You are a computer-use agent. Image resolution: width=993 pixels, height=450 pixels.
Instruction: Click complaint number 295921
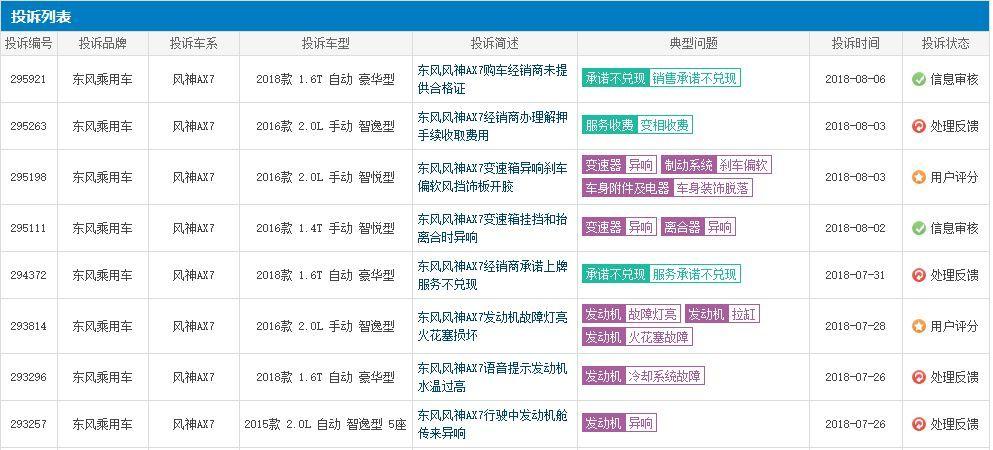[28, 79]
